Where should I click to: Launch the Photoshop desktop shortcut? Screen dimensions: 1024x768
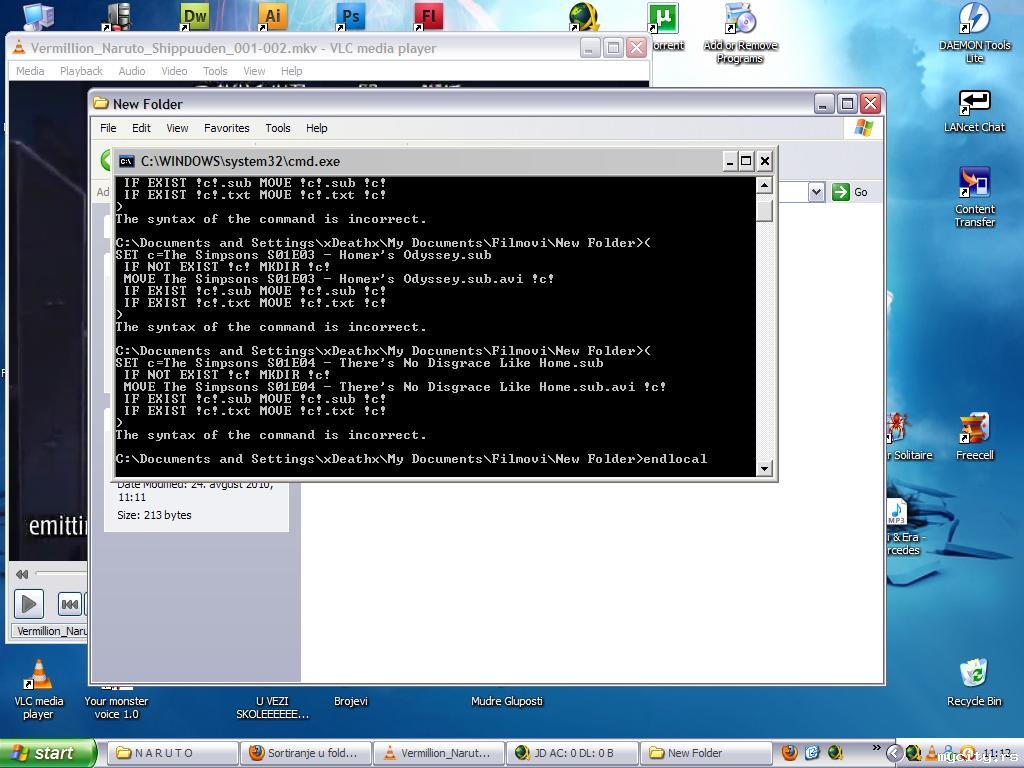coord(351,16)
